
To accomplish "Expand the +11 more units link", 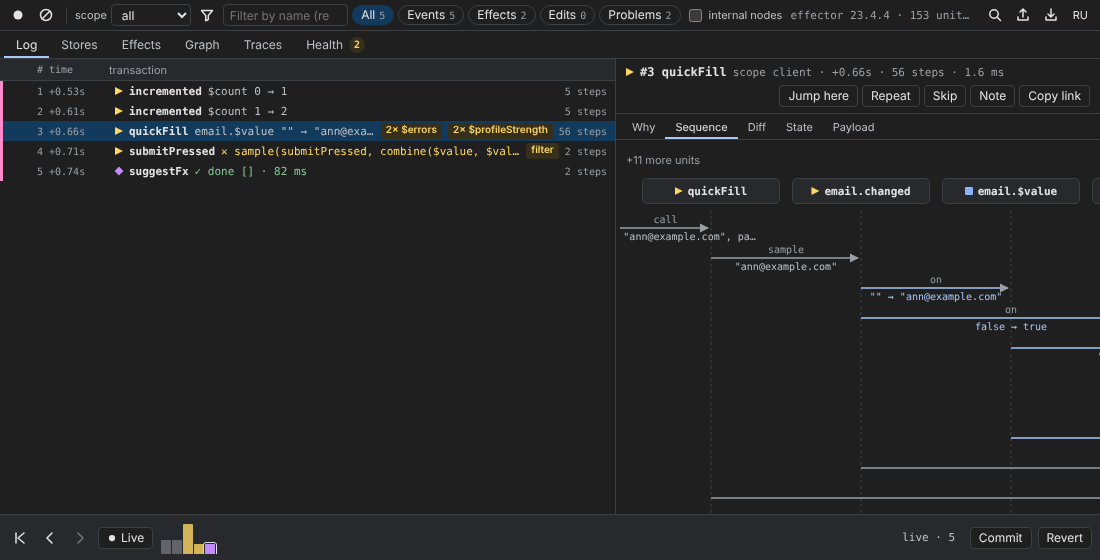I will pyautogui.click(x=662, y=160).
